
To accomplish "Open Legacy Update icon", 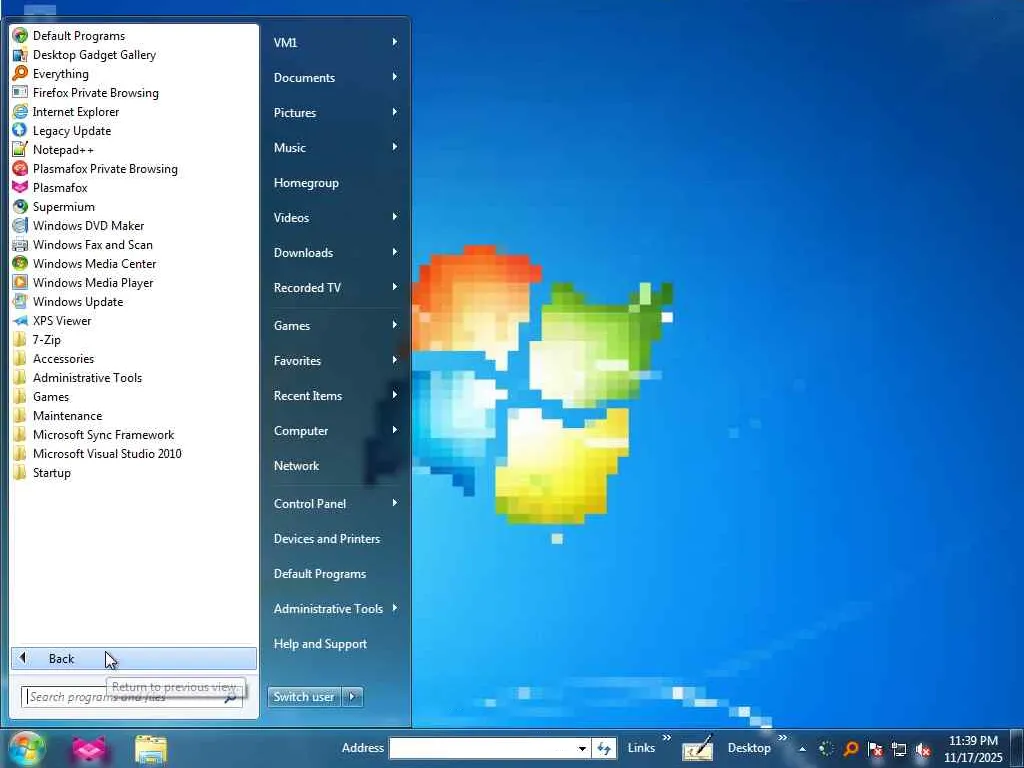I will pyautogui.click(x=20, y=130).
